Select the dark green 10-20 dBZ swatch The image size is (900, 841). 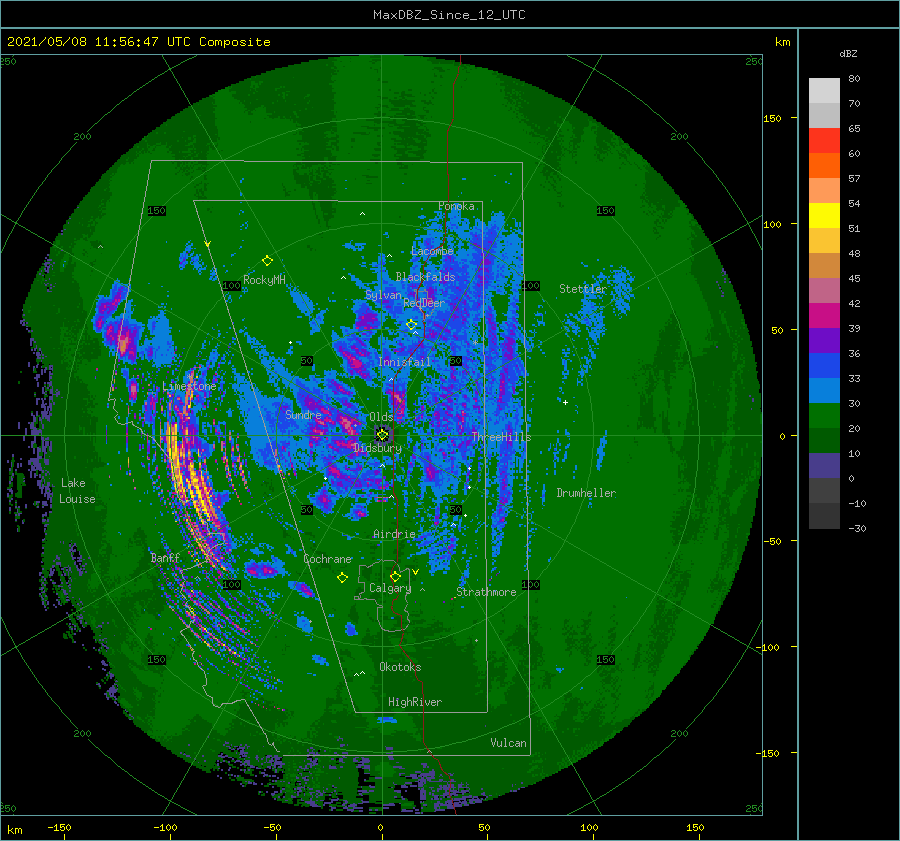click(824, 440)
